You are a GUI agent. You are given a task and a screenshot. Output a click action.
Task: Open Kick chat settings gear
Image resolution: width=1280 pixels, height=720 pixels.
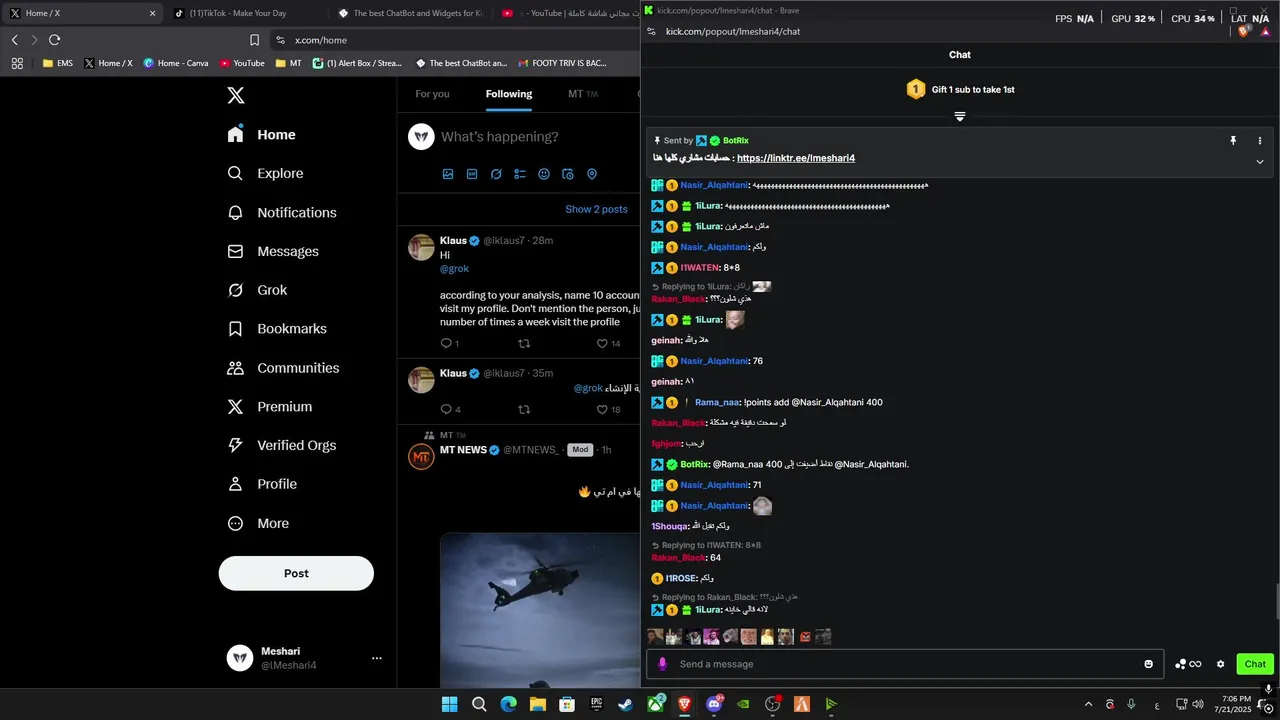coord(1220,664)
